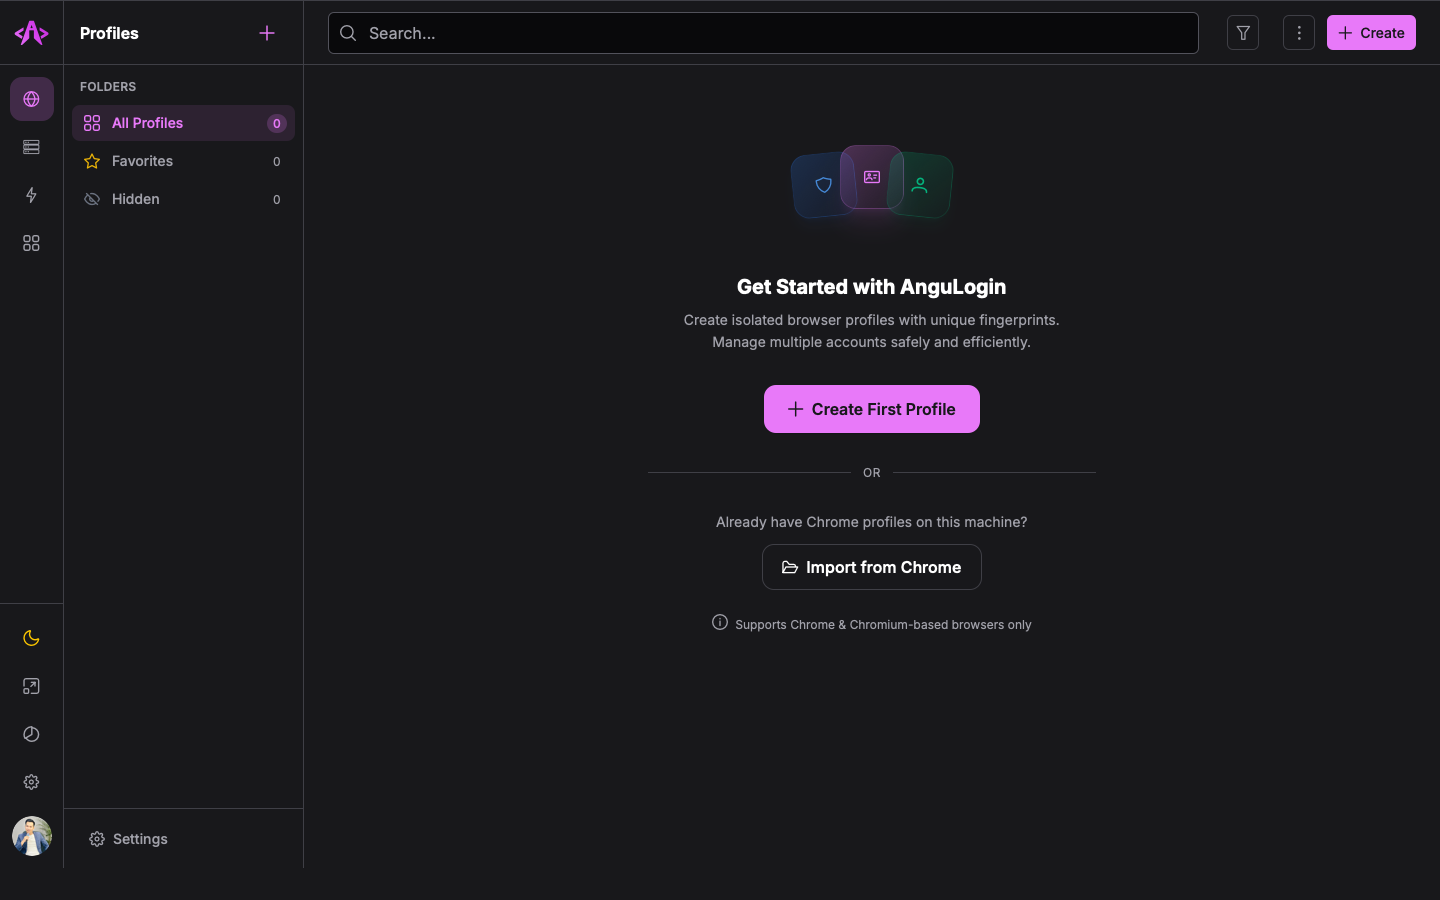The width and height of the screenshot is (1440, 900).
Task: Open the Proxies list icon in sidebar
Action: pos(31,147)
